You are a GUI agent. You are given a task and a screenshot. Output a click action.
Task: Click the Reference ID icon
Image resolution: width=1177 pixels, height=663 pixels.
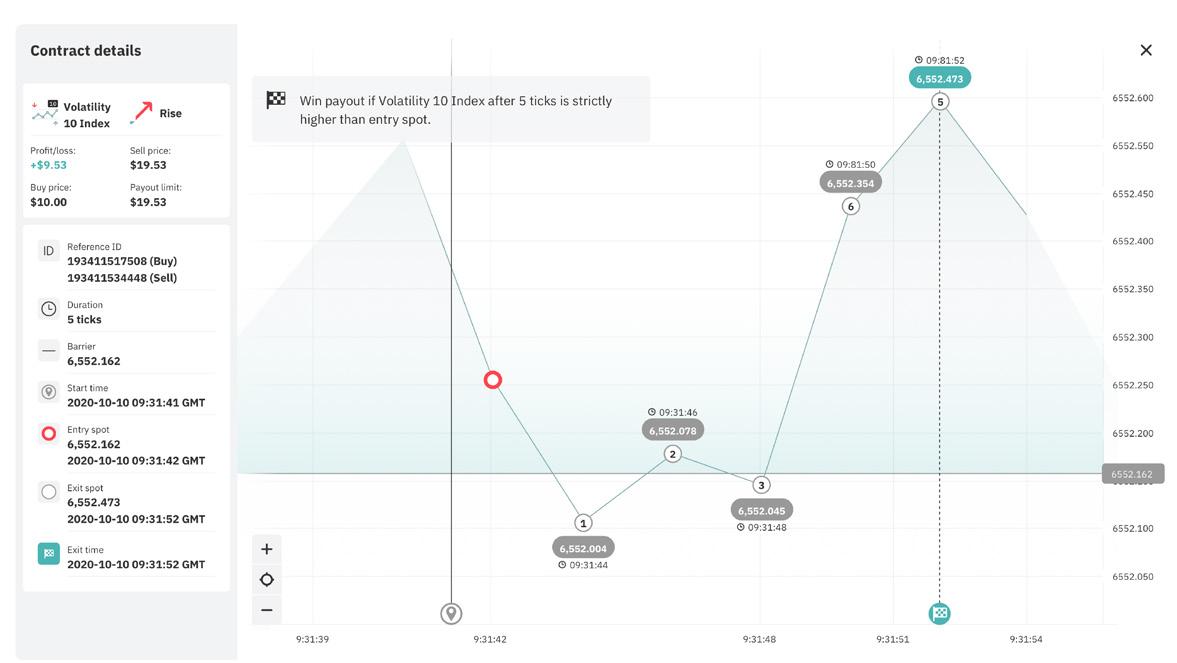[48, 252]
